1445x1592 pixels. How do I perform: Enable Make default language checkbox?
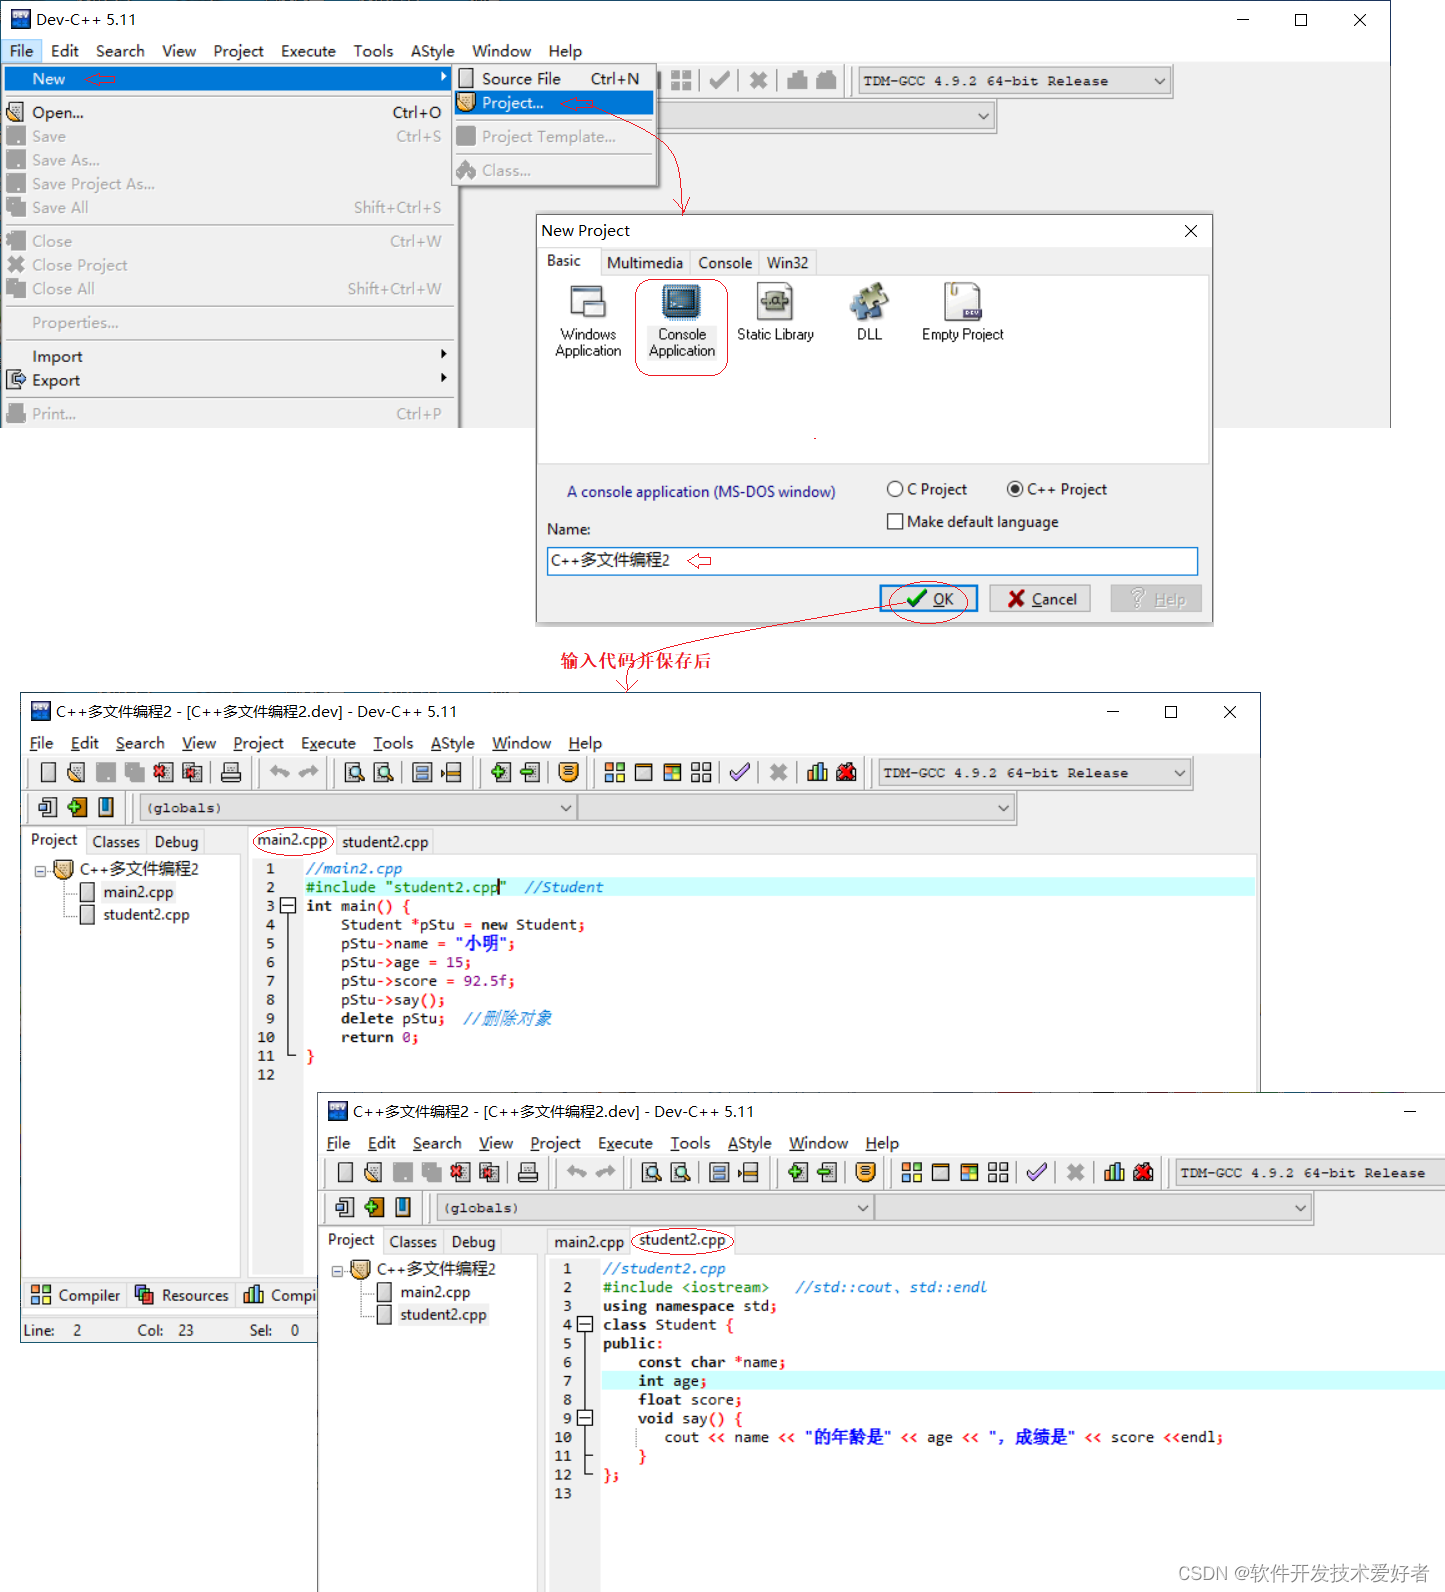895,521
